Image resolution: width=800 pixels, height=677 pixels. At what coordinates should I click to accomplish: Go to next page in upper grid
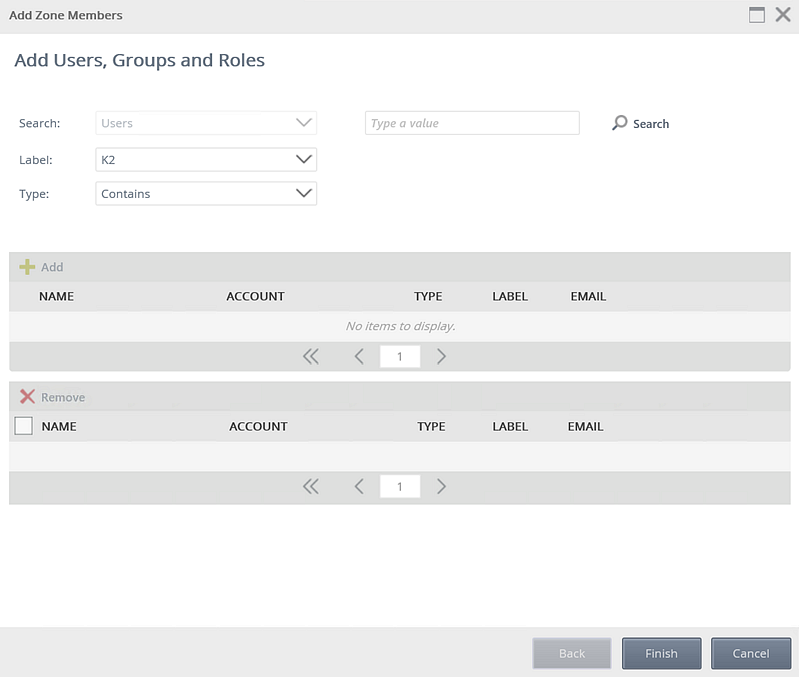(x=441, y=357)
